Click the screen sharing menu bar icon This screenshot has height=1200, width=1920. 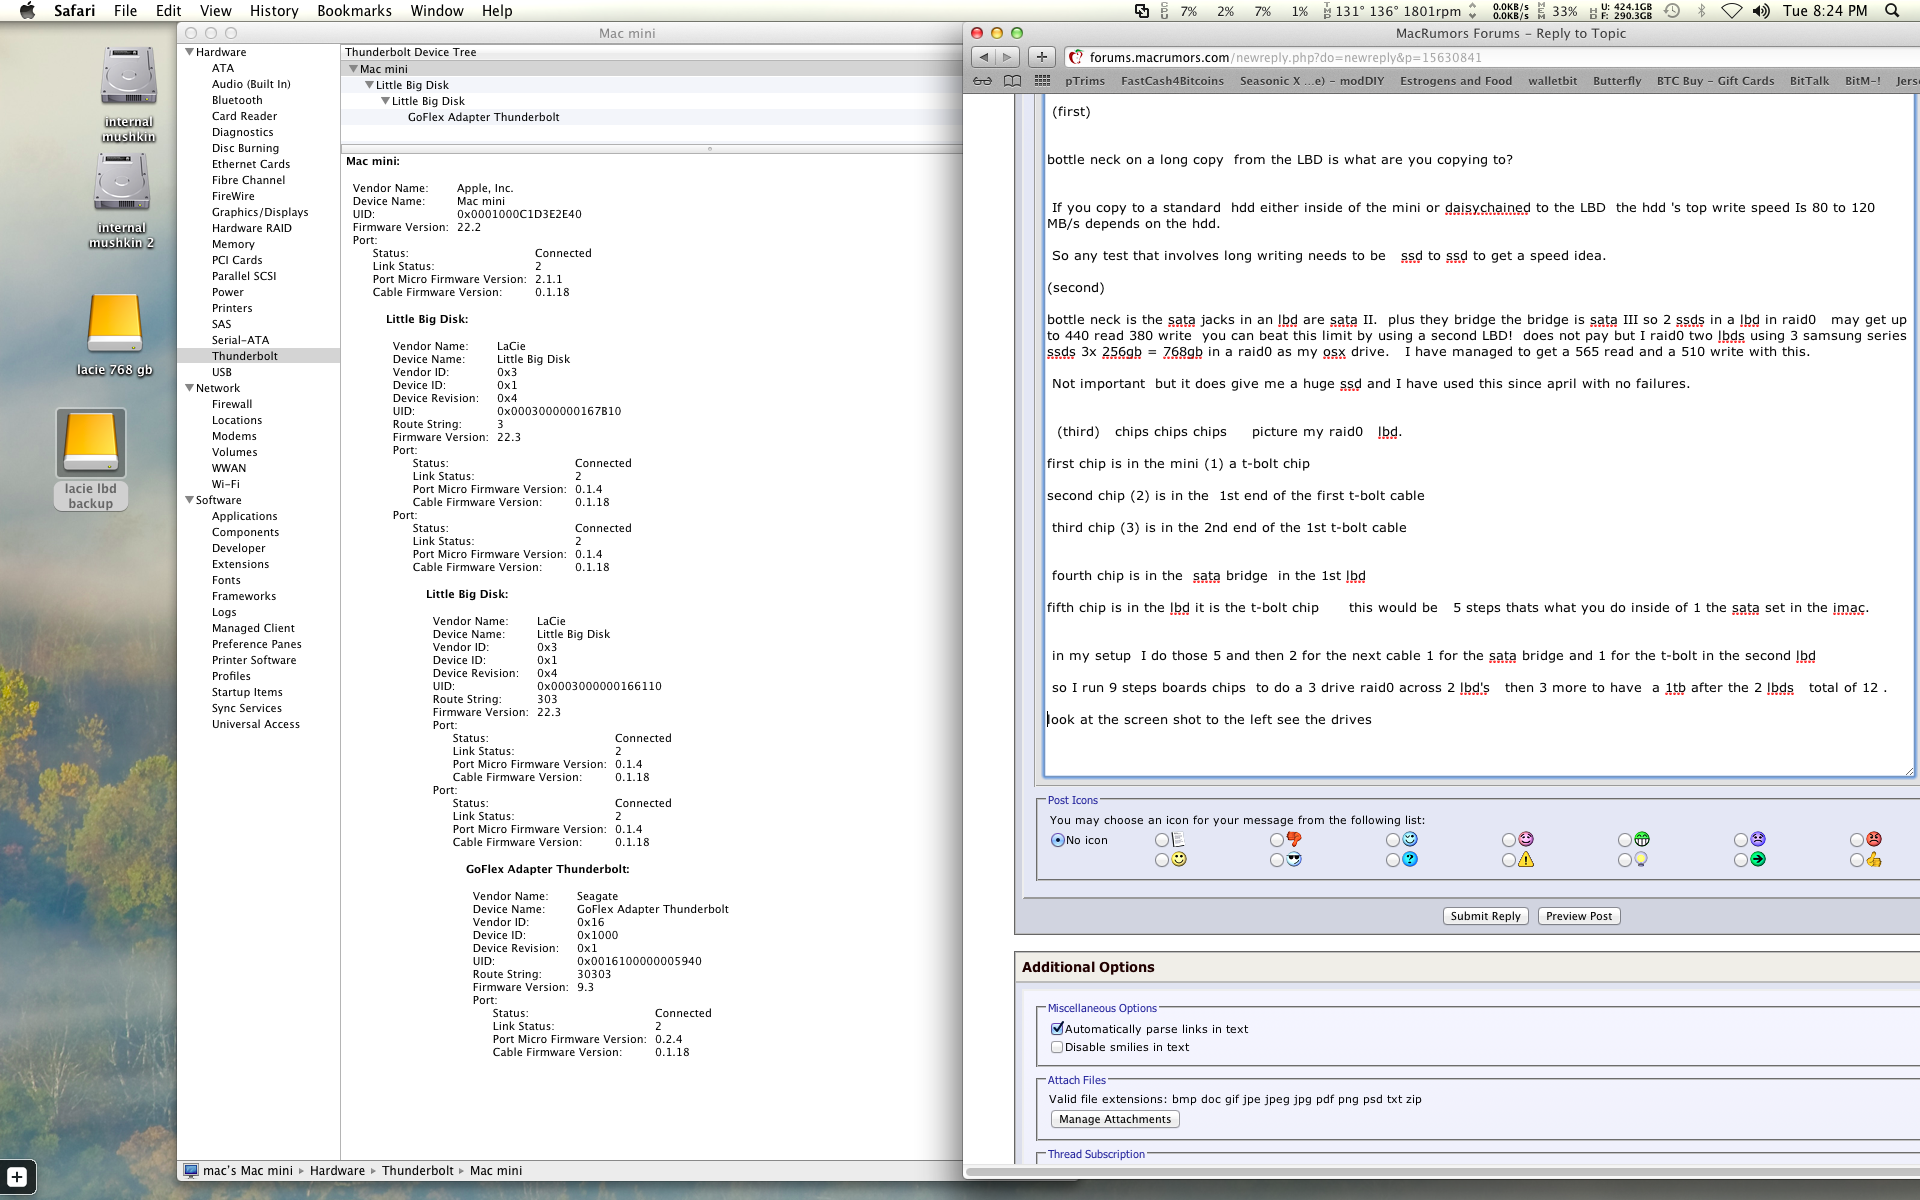pos(1141,11)
